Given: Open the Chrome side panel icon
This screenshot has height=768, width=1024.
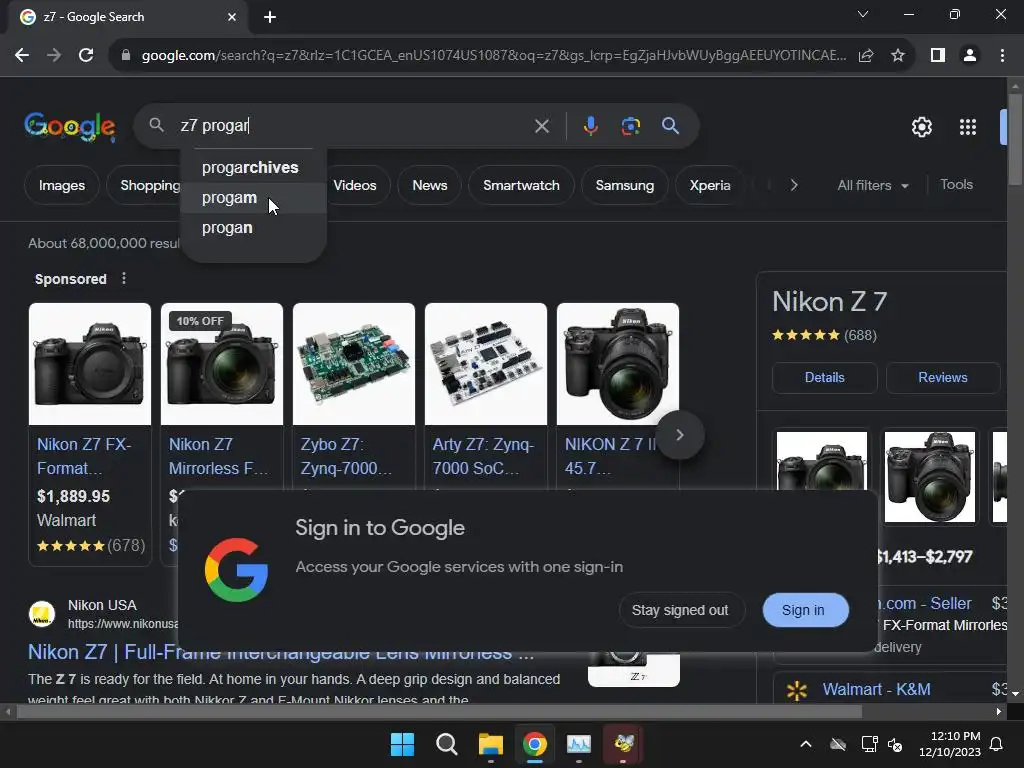Looking at the screenshot, I should click(938, 56).
